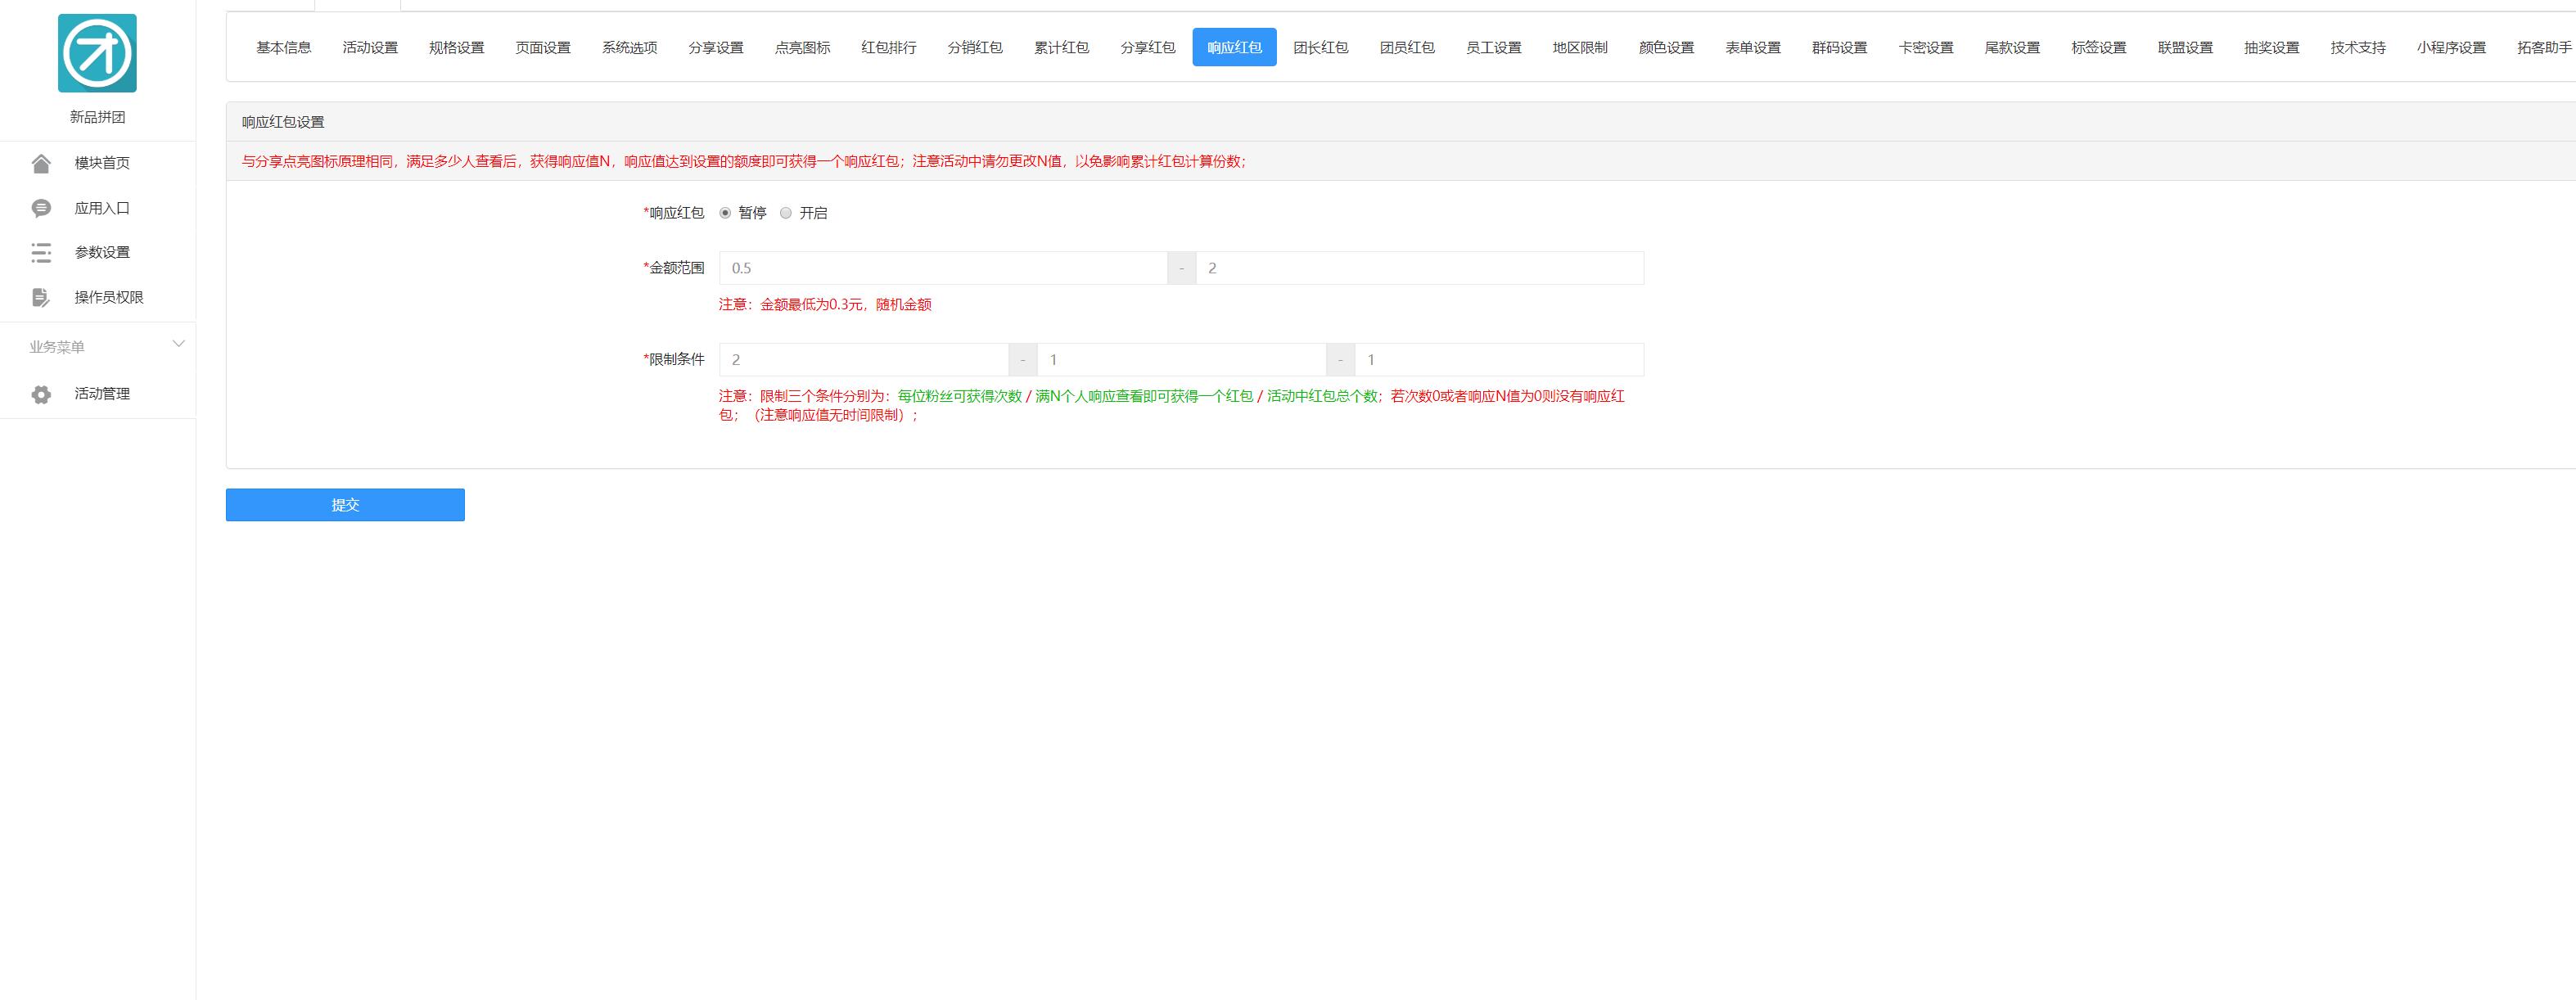
Task: Open the 拓客助手 tab
Action: pos(2544,47)
